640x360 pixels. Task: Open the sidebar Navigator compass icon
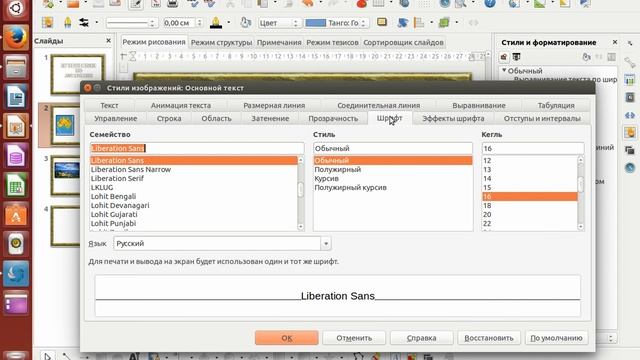[x=630, y=167]
